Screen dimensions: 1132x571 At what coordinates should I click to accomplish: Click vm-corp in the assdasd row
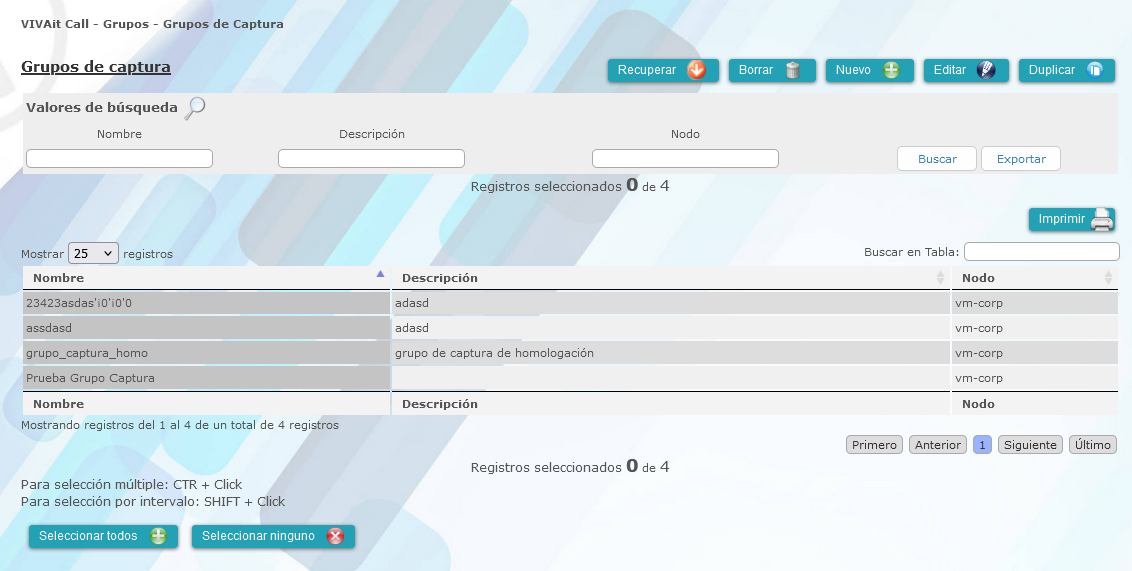point(979,328)
